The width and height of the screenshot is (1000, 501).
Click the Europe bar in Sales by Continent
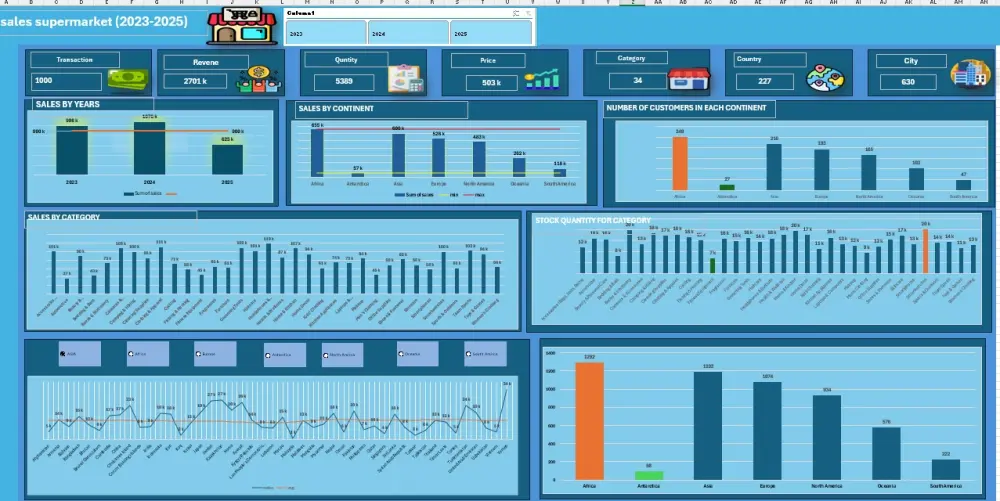438,157
